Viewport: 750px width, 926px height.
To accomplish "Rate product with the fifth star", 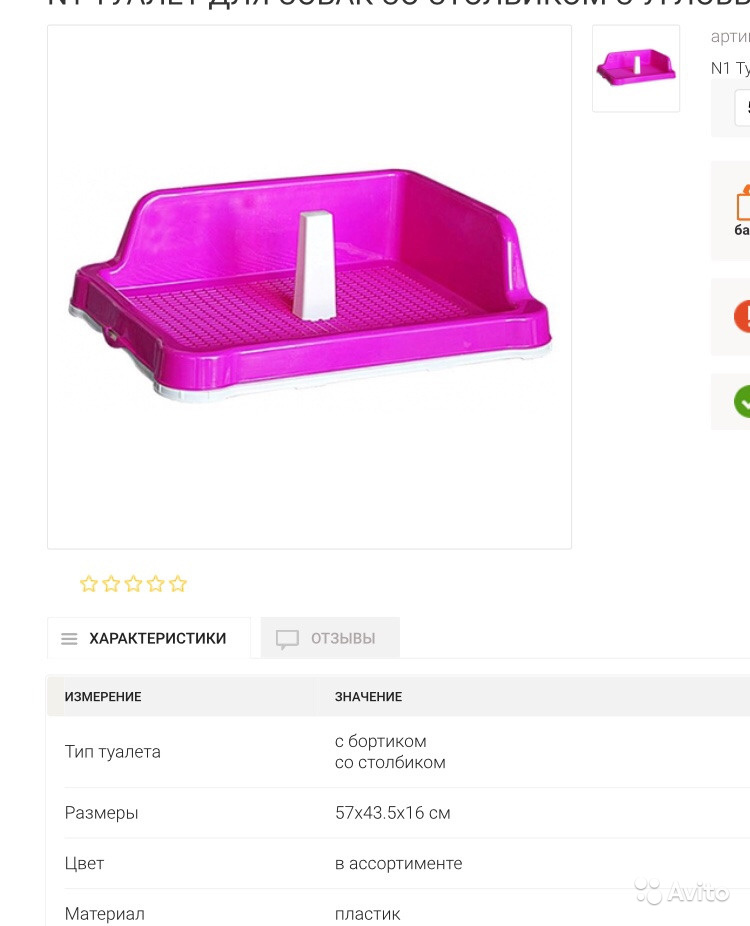I will (178, 583).
